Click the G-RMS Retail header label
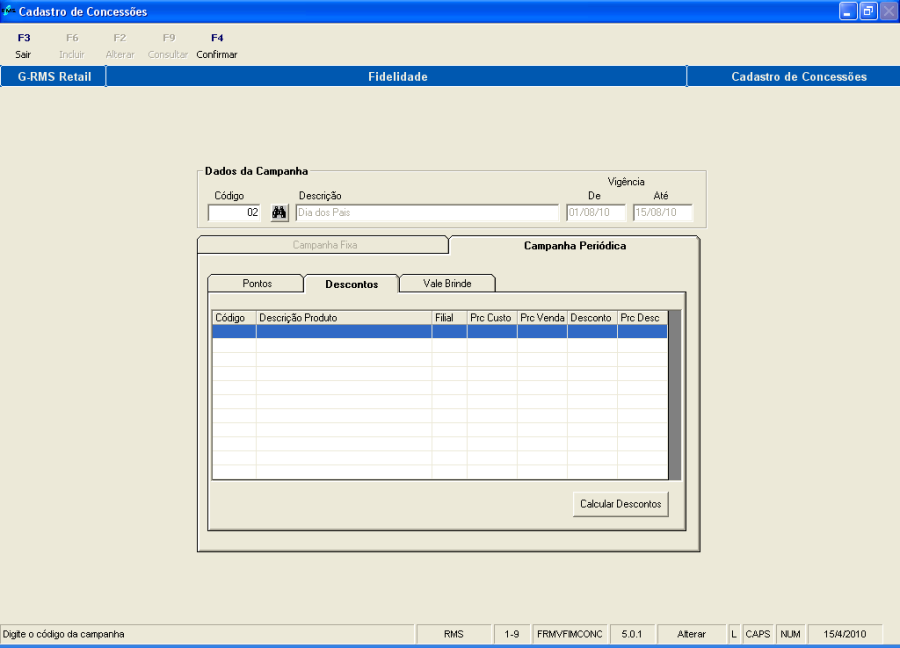This screenshot has height=648, width=900. pos(54,76)
